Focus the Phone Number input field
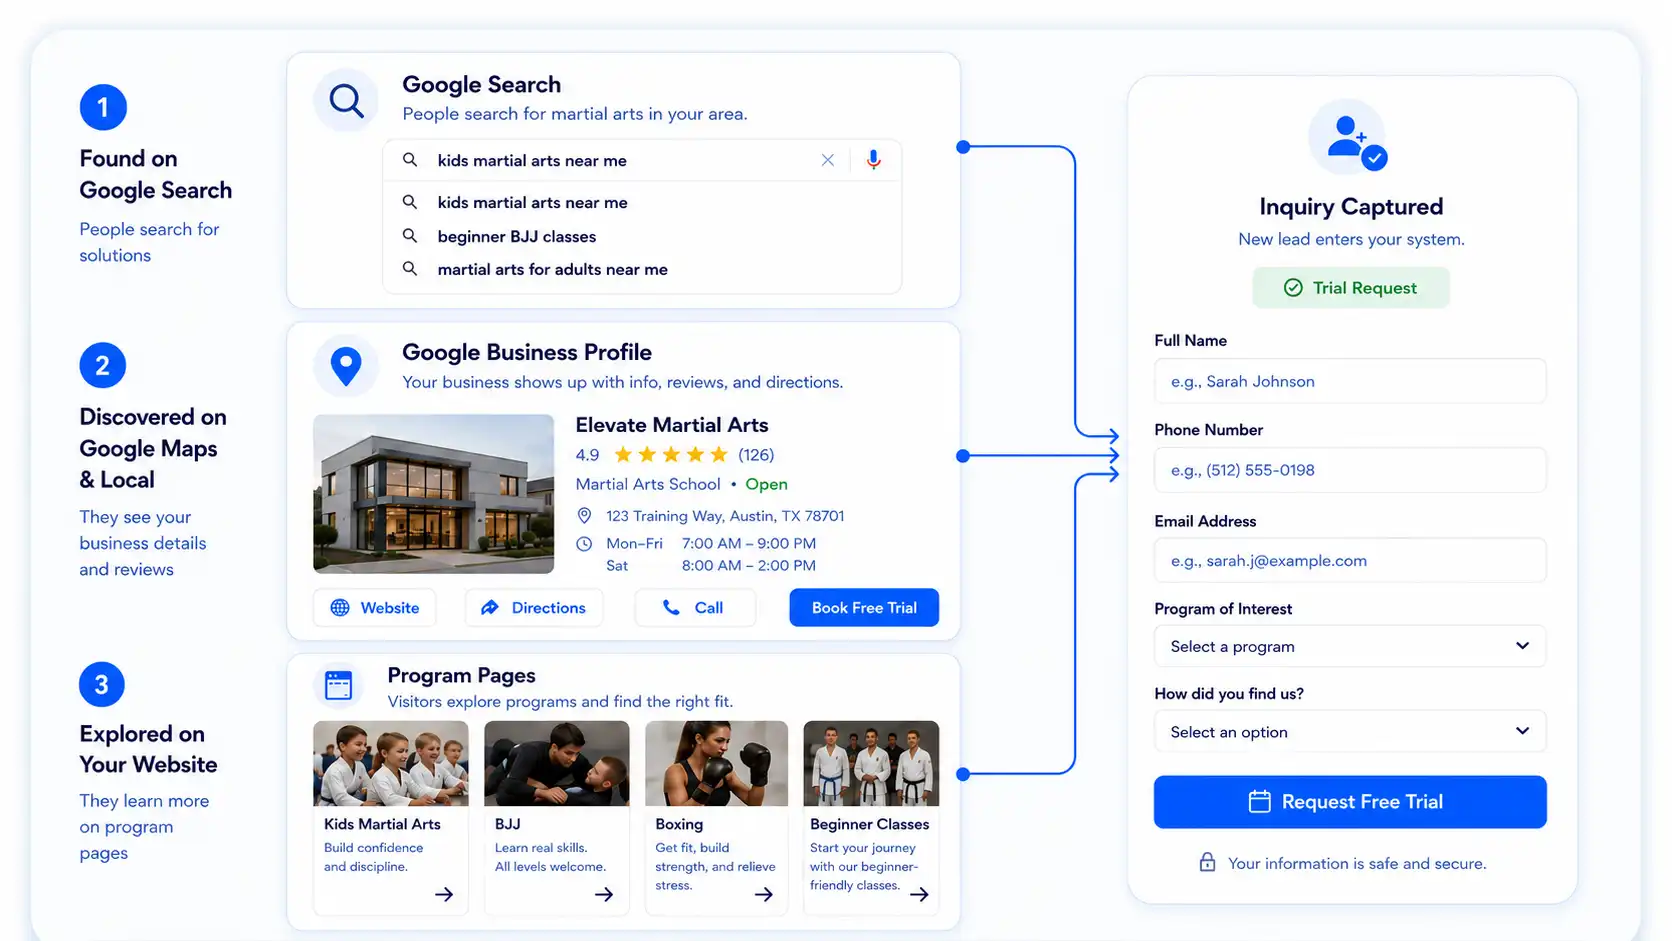1672x941 pixels. click(1350, 470)
